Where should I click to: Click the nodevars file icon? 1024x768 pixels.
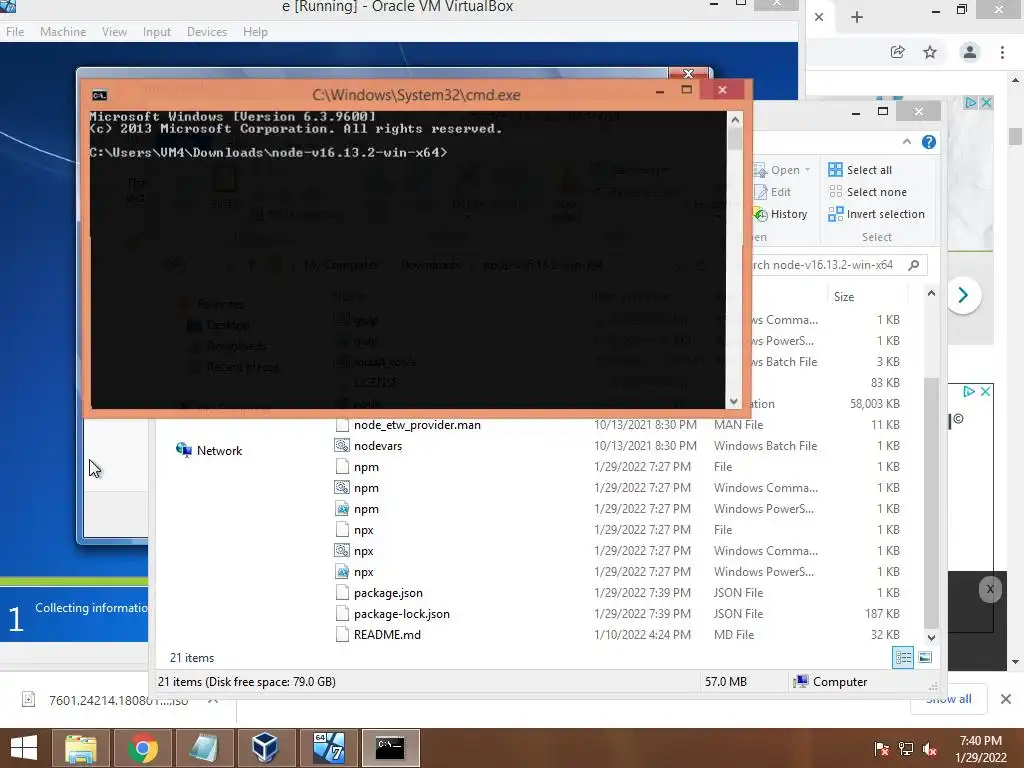[342, 446]
